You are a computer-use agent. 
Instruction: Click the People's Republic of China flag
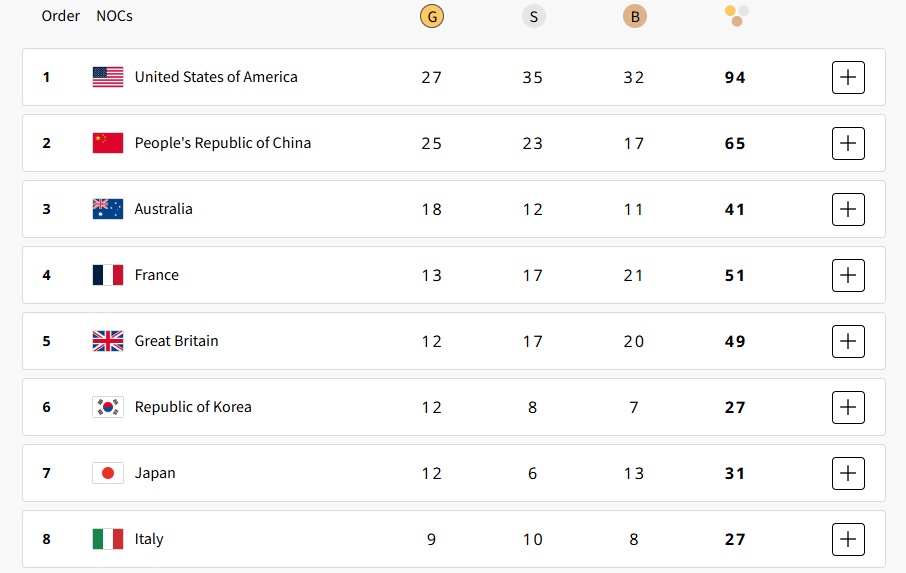coord(108,143)
